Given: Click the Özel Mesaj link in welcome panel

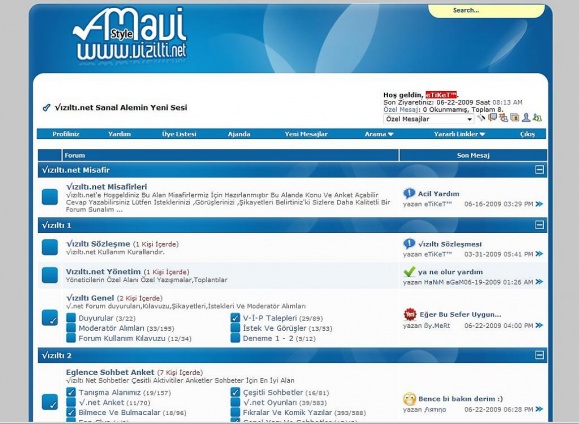Looking at the screenshot, I should coord(401,109).
